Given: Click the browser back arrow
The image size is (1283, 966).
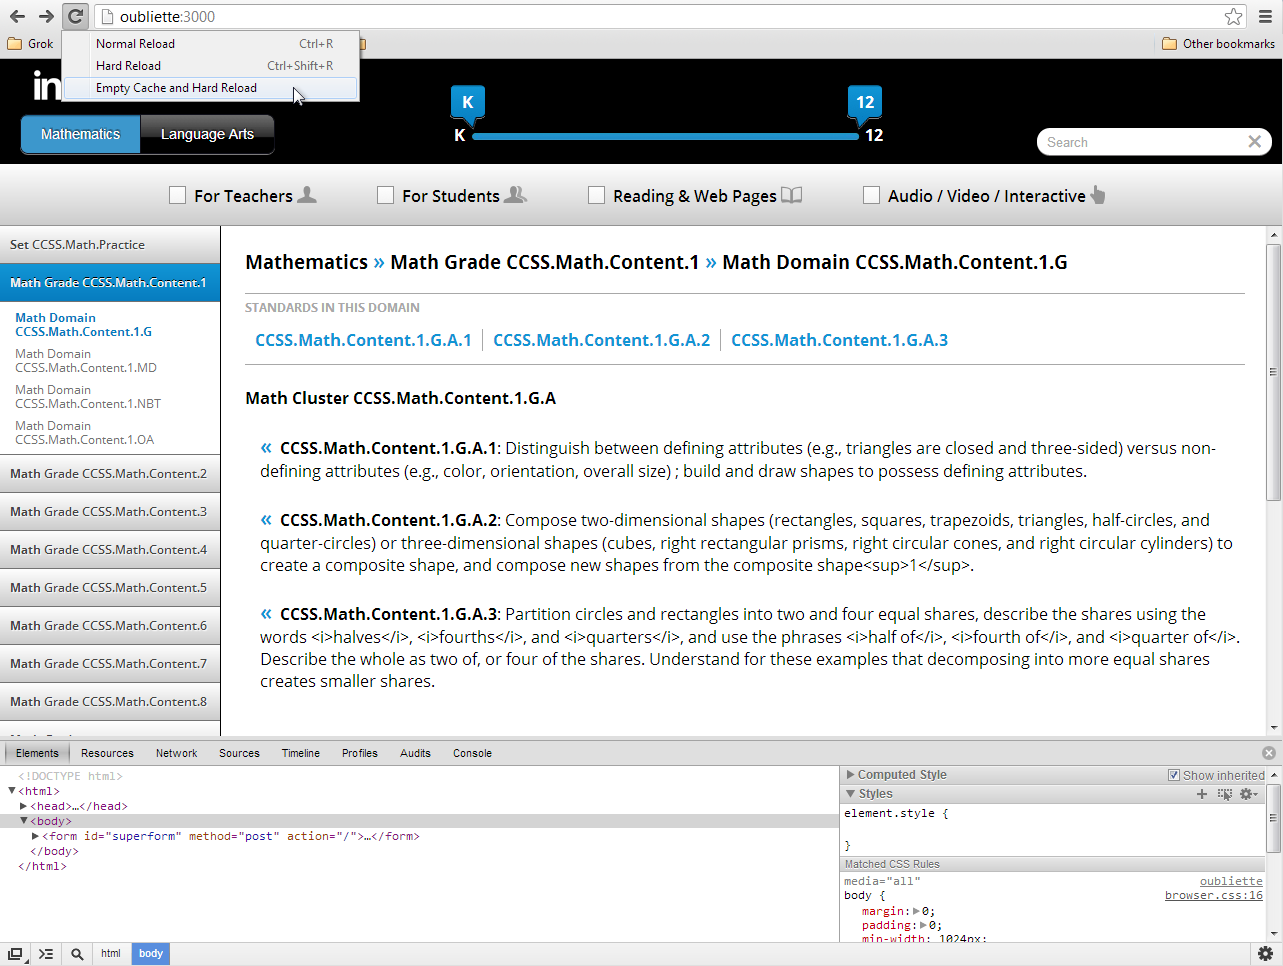Looking at the screenshot, I should (x=17, y=16).
